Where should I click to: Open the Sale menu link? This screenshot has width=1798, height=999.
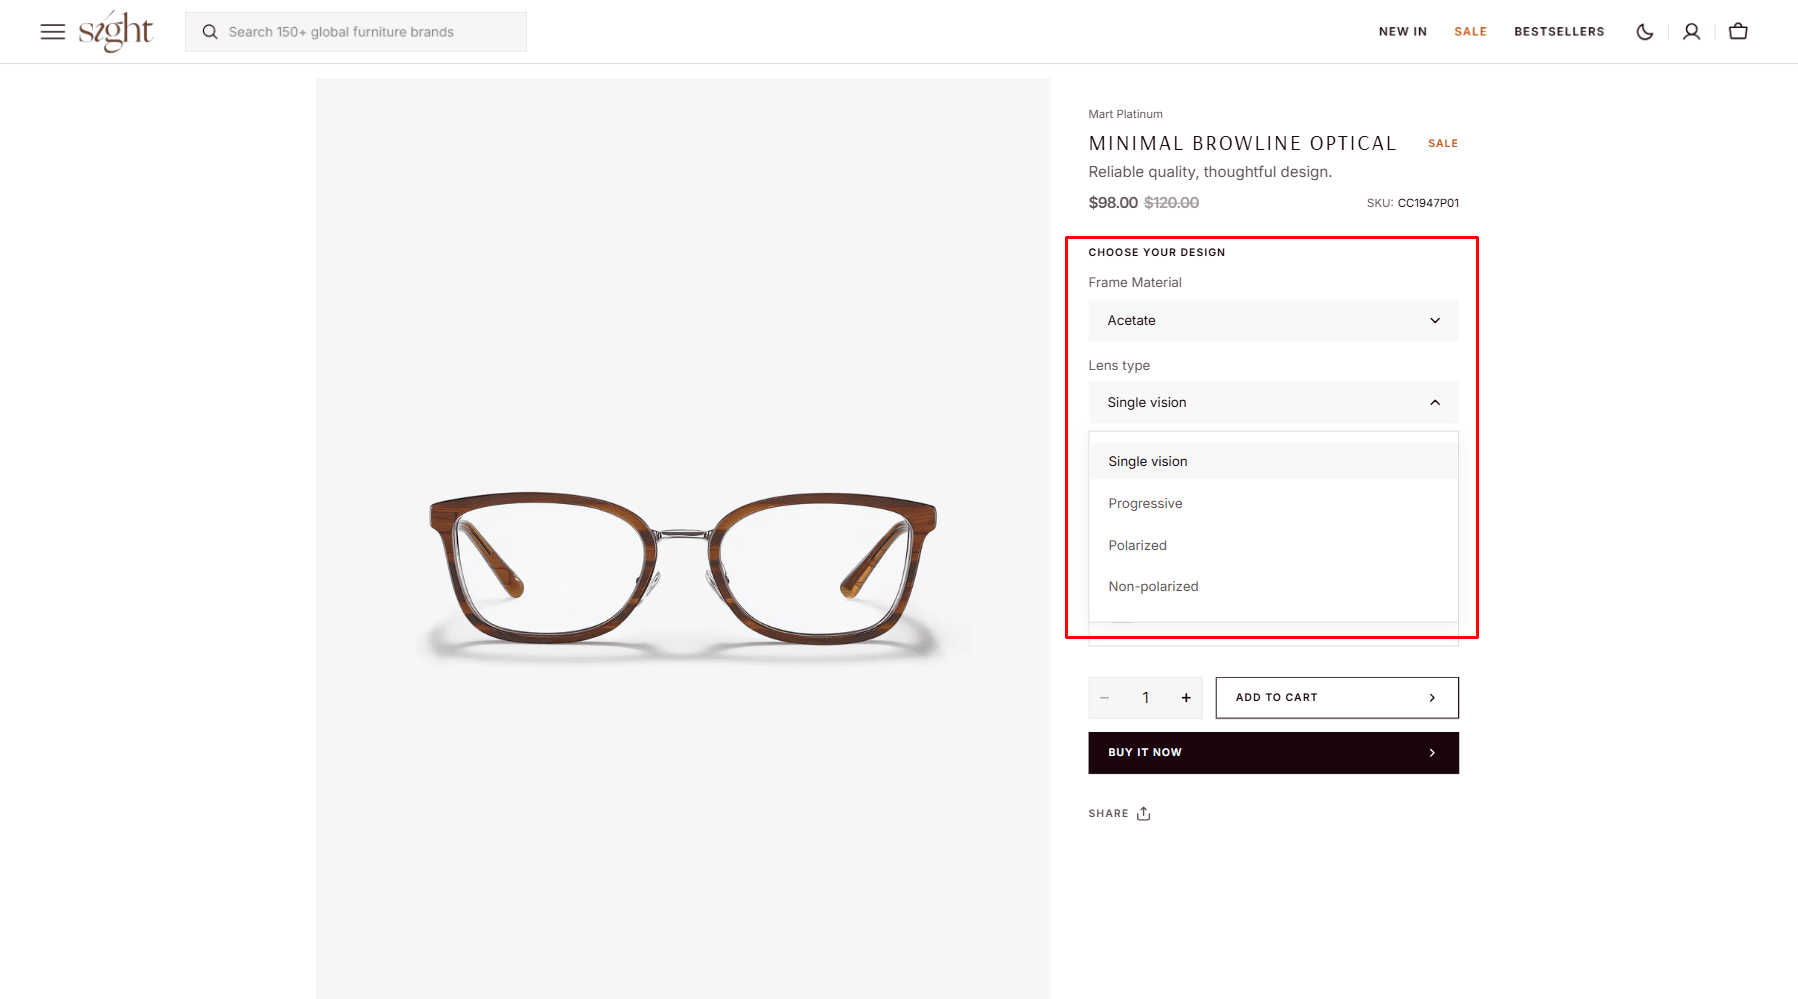1470,32
